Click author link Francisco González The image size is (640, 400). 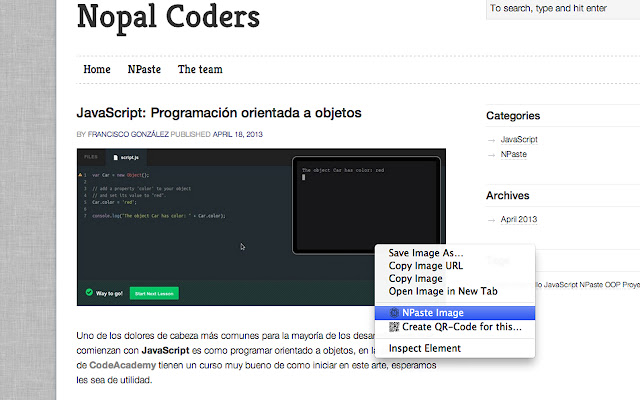[x=128, y=134]
